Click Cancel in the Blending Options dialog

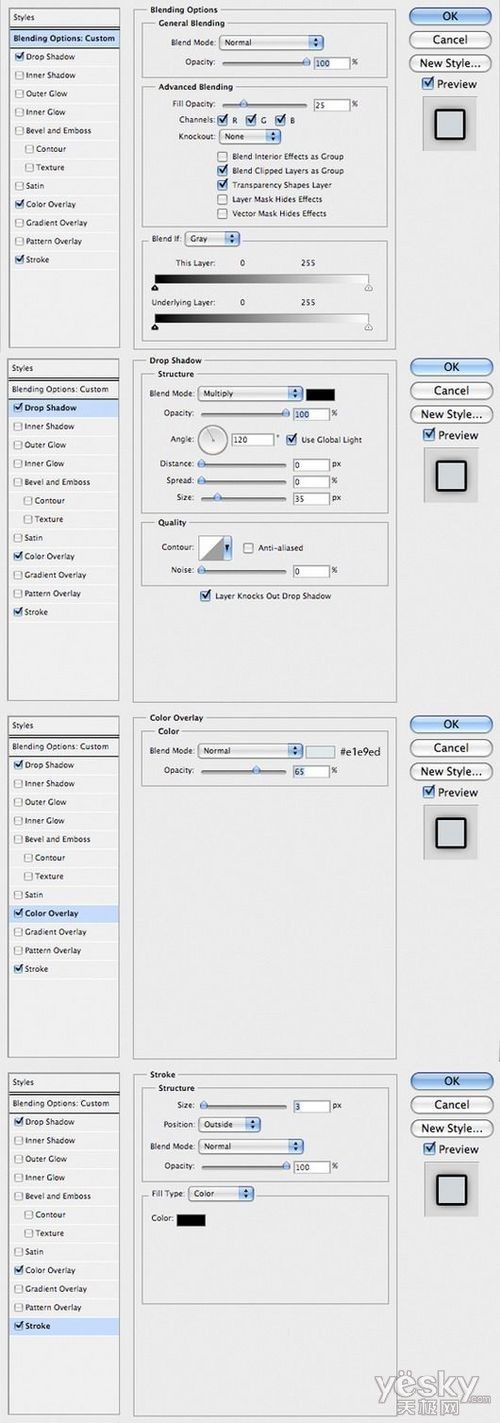pyautogui.click(x=451, y=40)
